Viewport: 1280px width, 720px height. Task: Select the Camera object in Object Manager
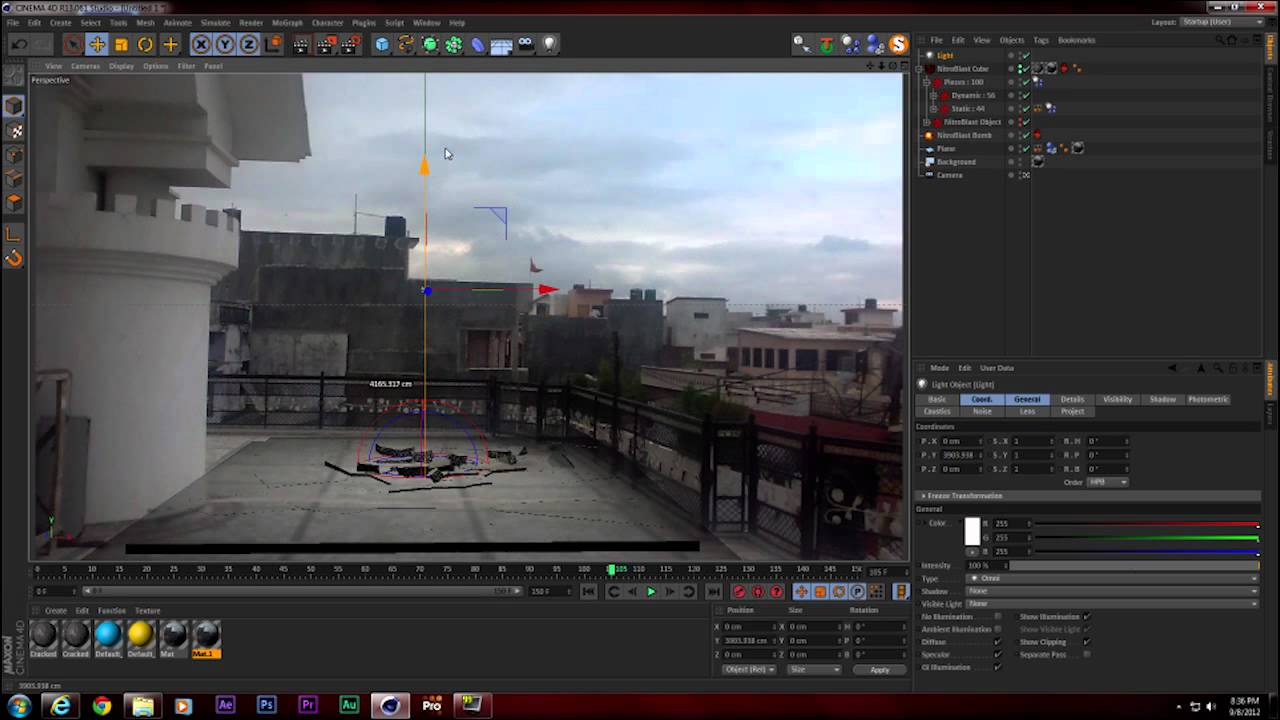point(950,175)
